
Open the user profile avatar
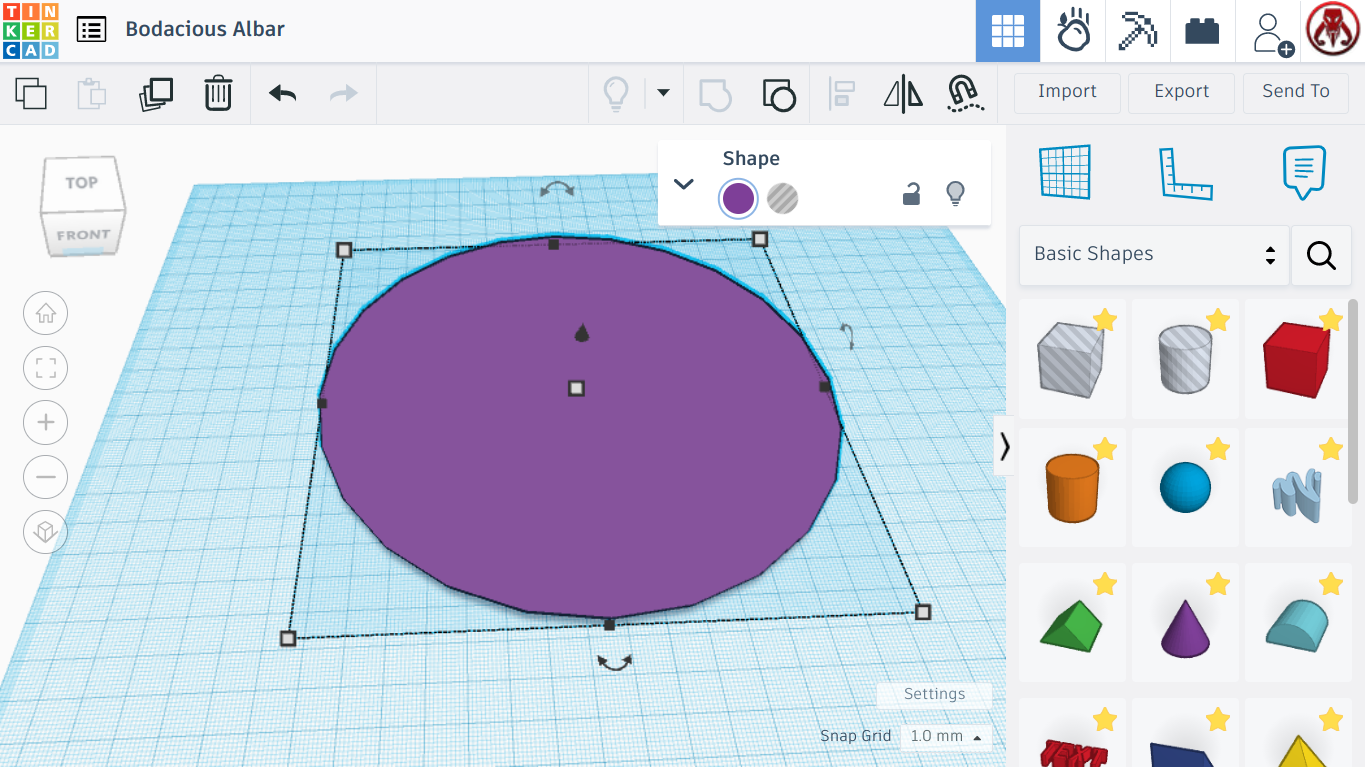point(1333,31)
